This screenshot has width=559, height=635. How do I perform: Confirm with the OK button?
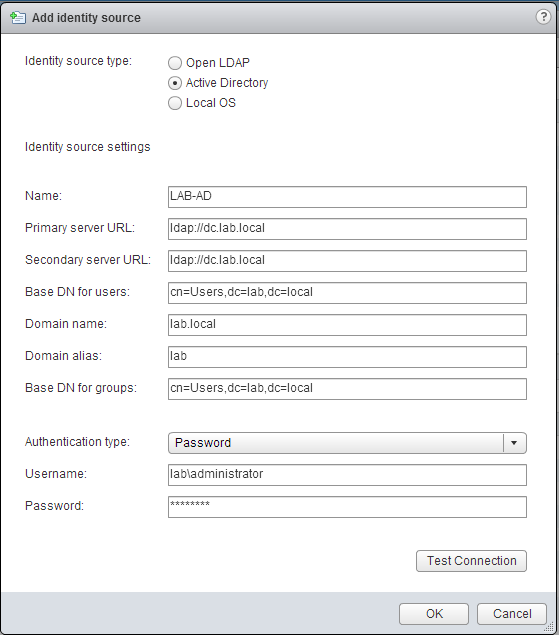coord(434,614)
